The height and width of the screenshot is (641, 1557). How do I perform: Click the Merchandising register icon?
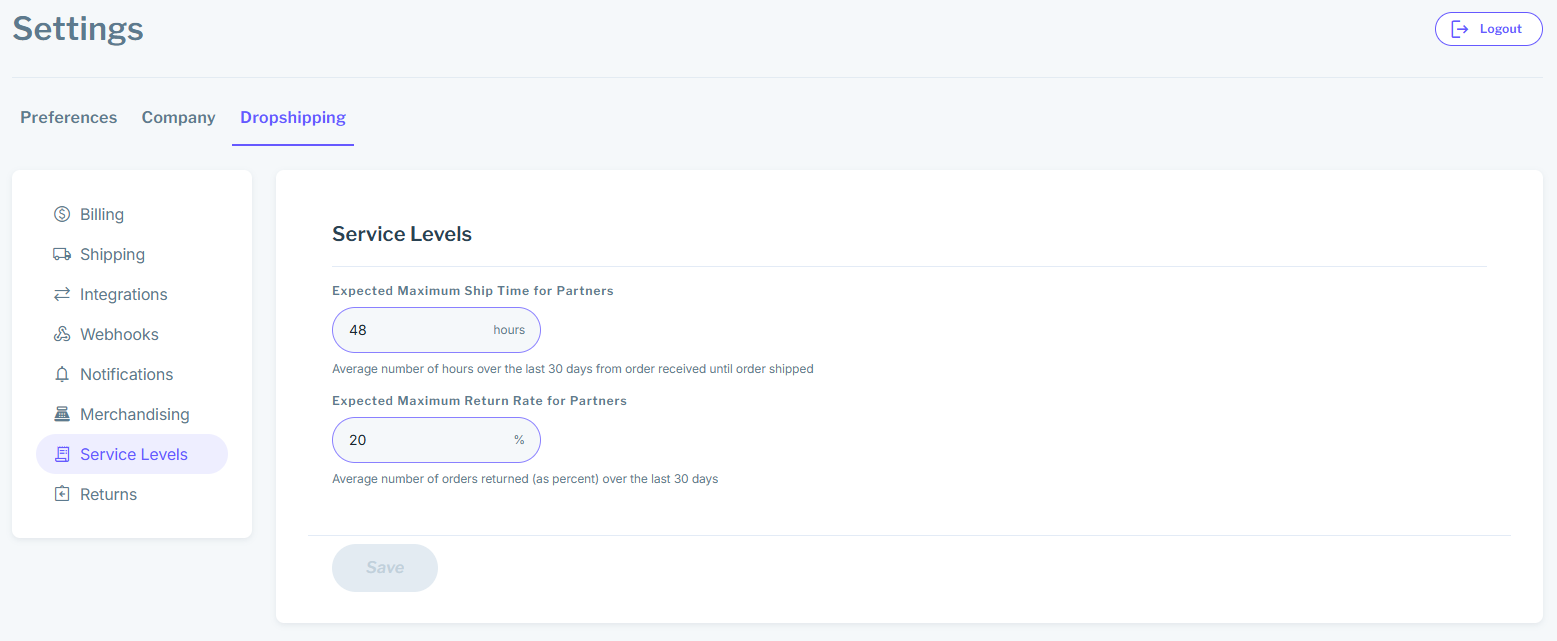(x=62, y=414)
